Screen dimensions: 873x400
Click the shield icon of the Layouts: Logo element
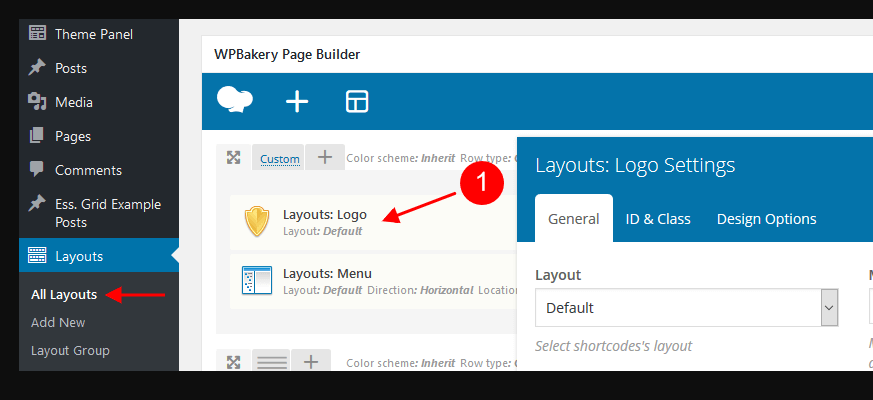coord(258,222)
